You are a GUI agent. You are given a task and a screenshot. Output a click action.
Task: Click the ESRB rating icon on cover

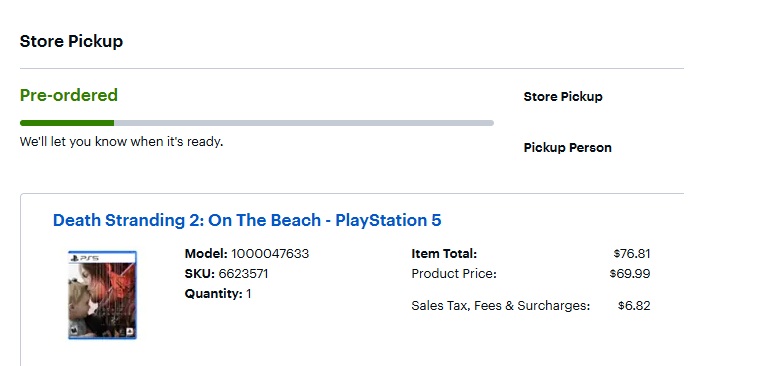coord(73,331)
